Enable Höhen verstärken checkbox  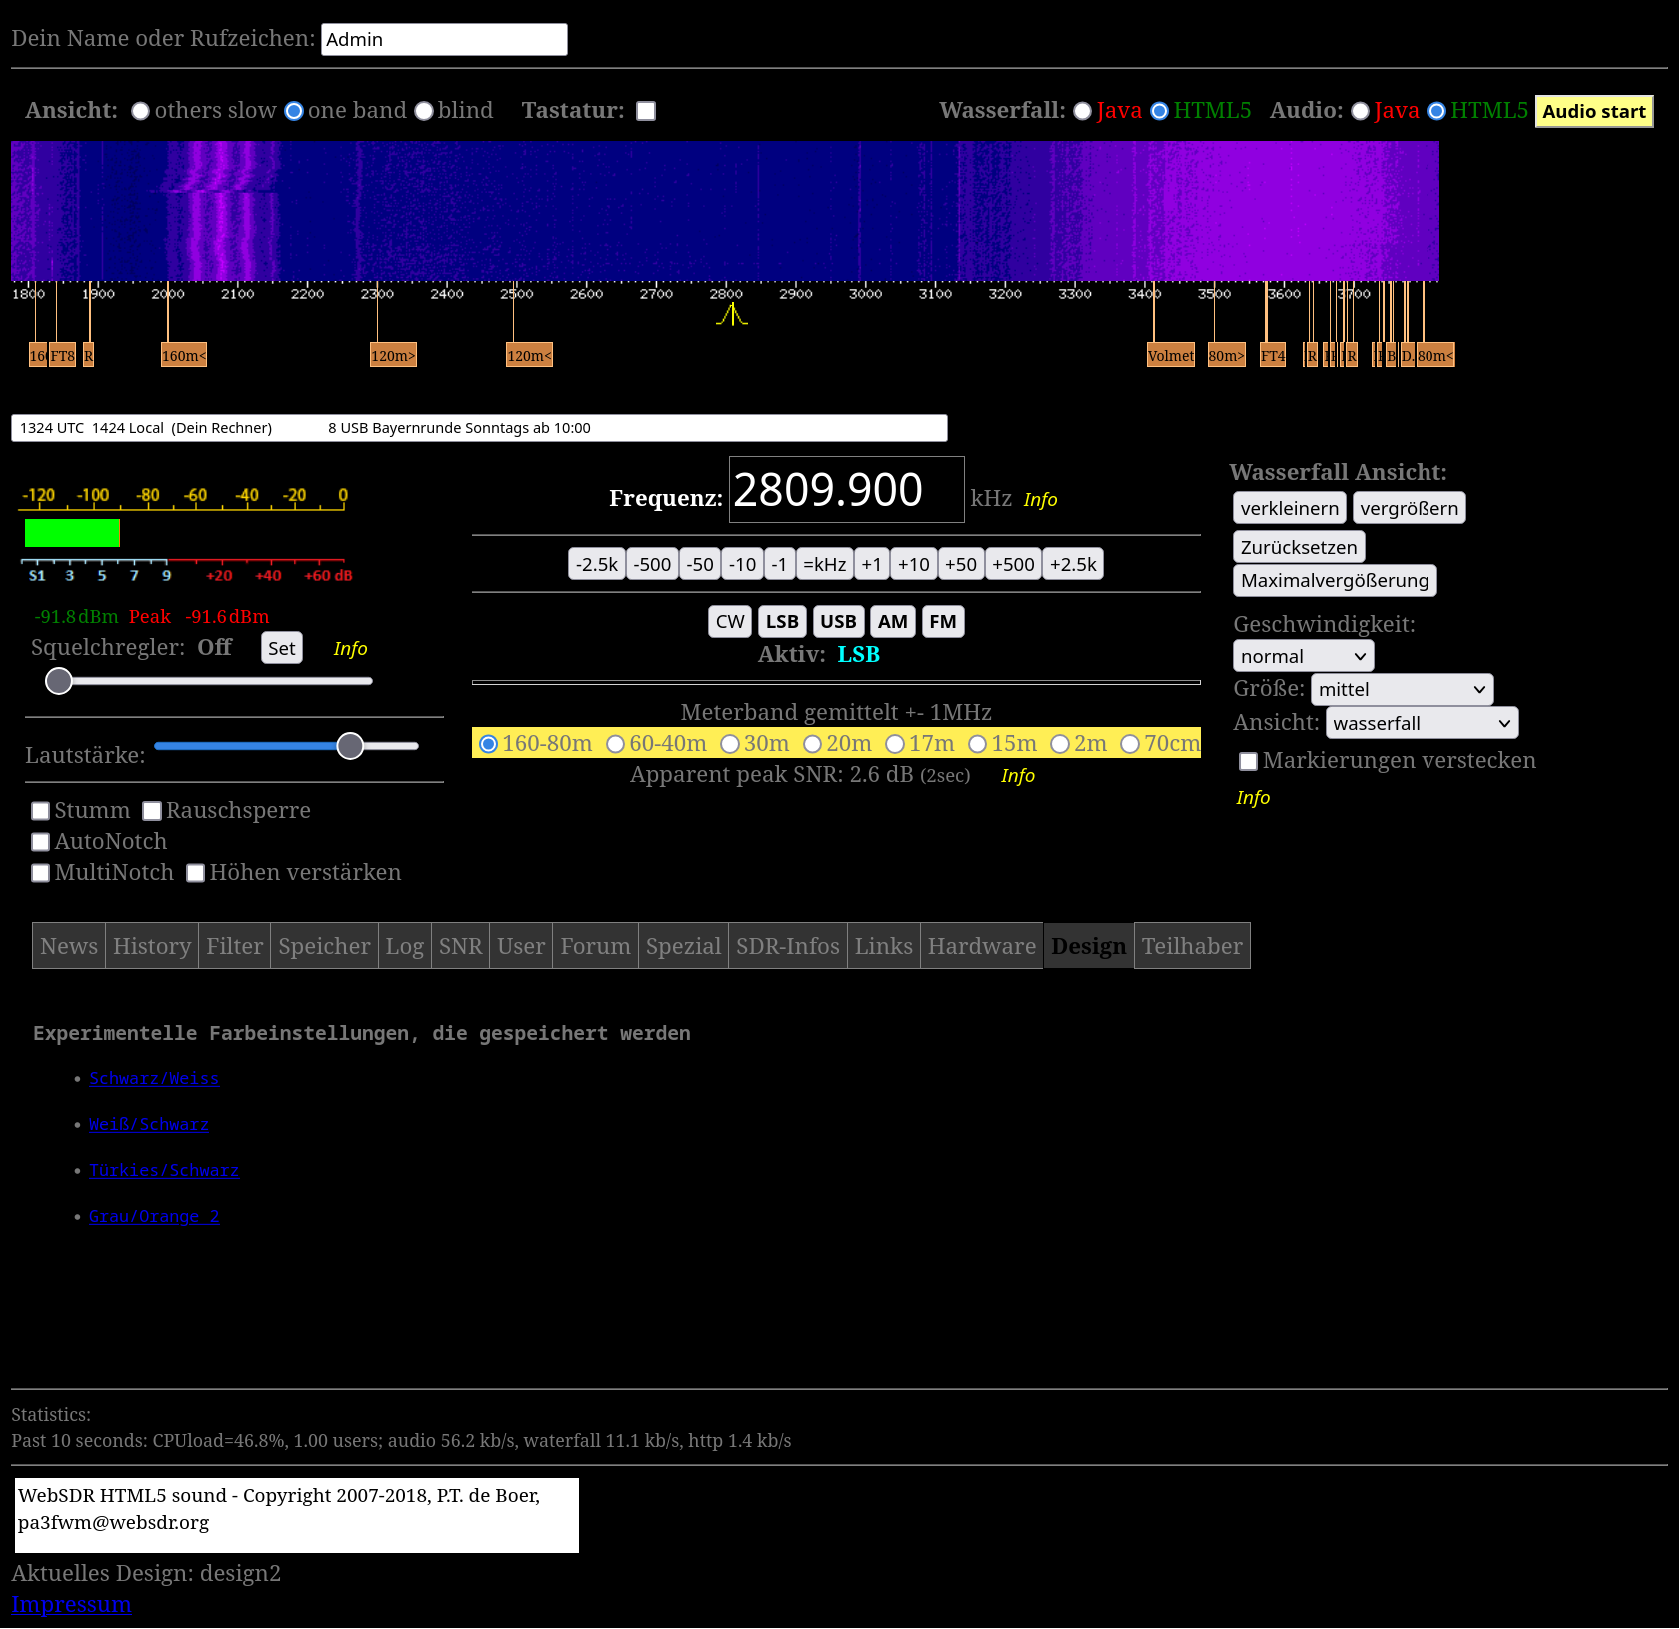(x=196, y=873)
